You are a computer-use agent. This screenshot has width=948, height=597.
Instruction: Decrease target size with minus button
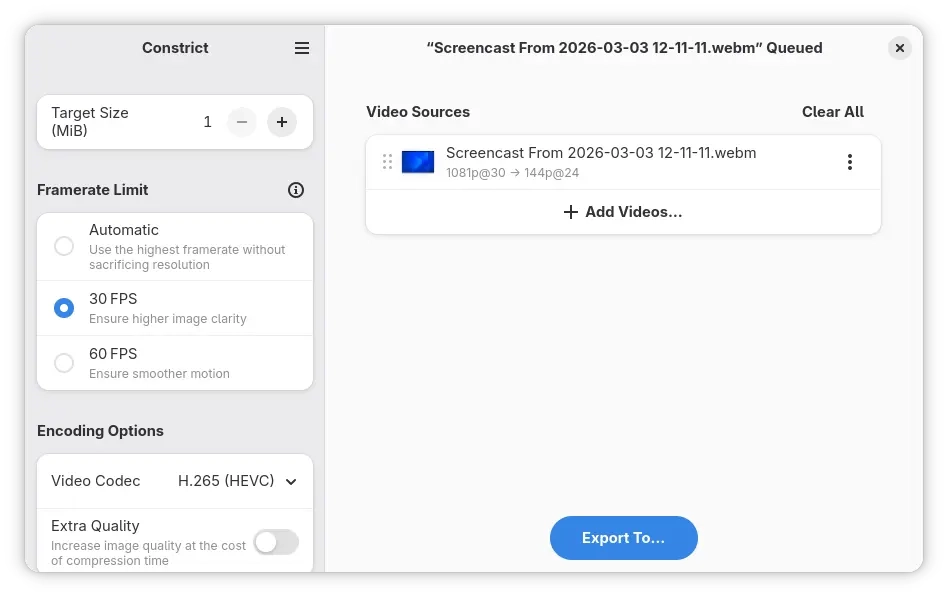point(242,122)
